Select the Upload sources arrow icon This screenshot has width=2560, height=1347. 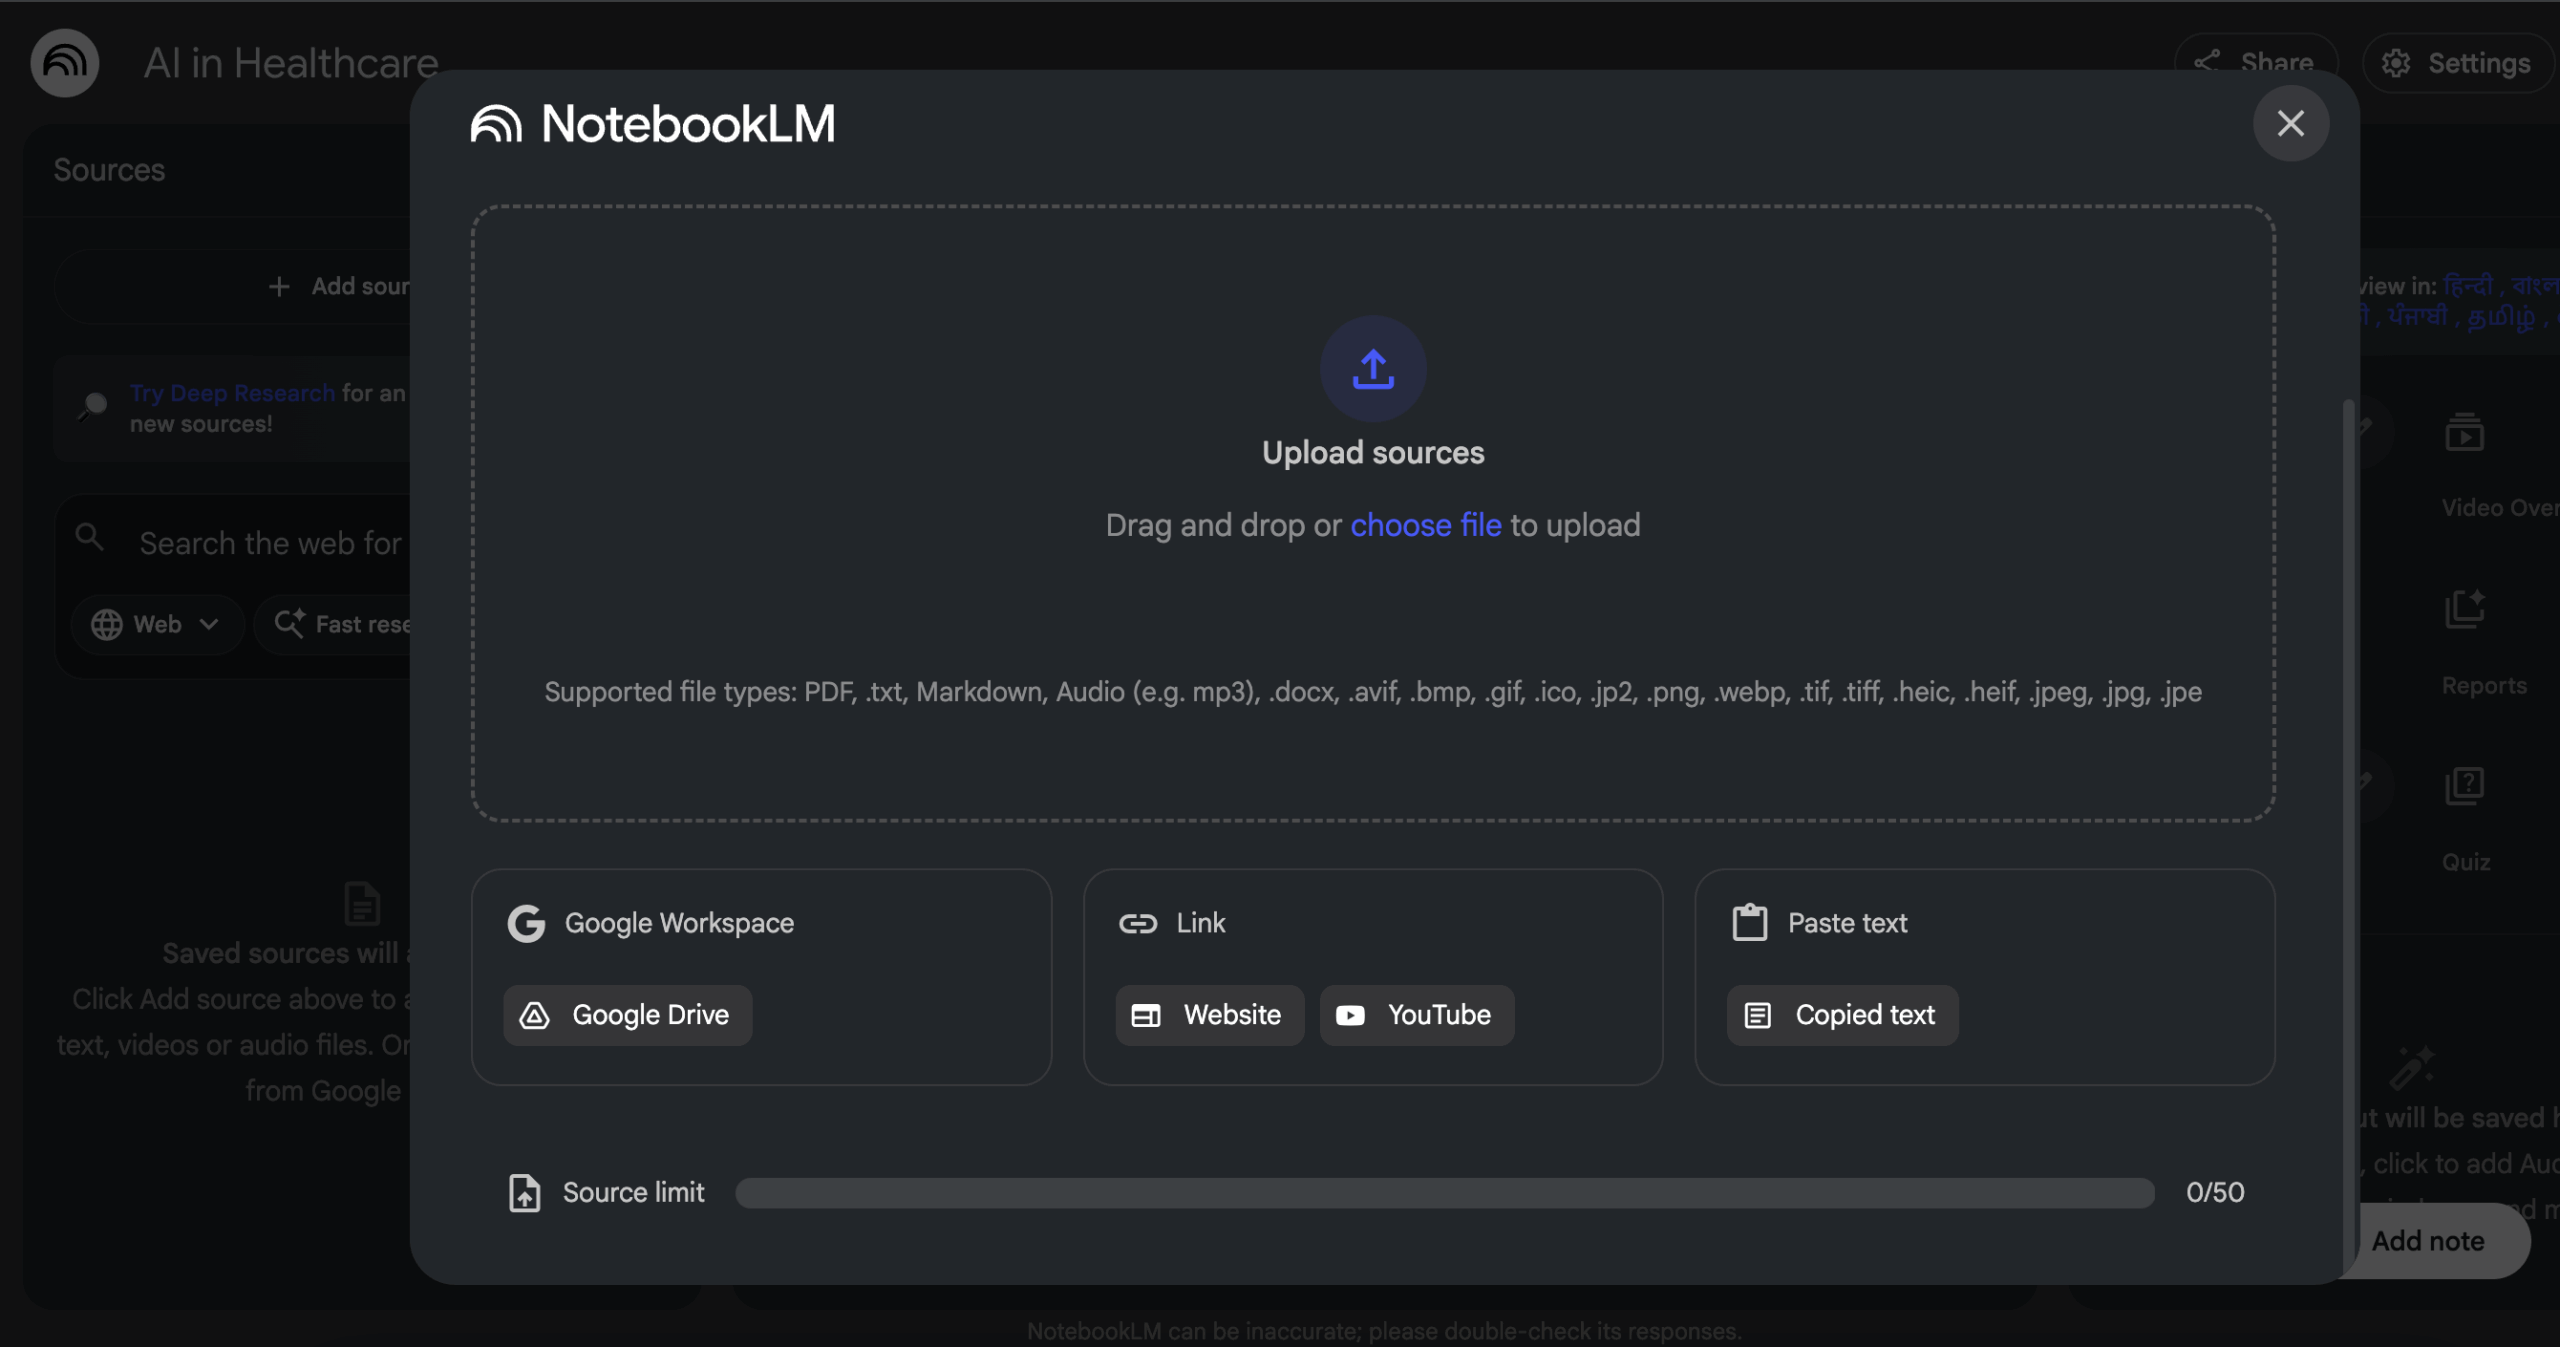tap(1372, 369)
